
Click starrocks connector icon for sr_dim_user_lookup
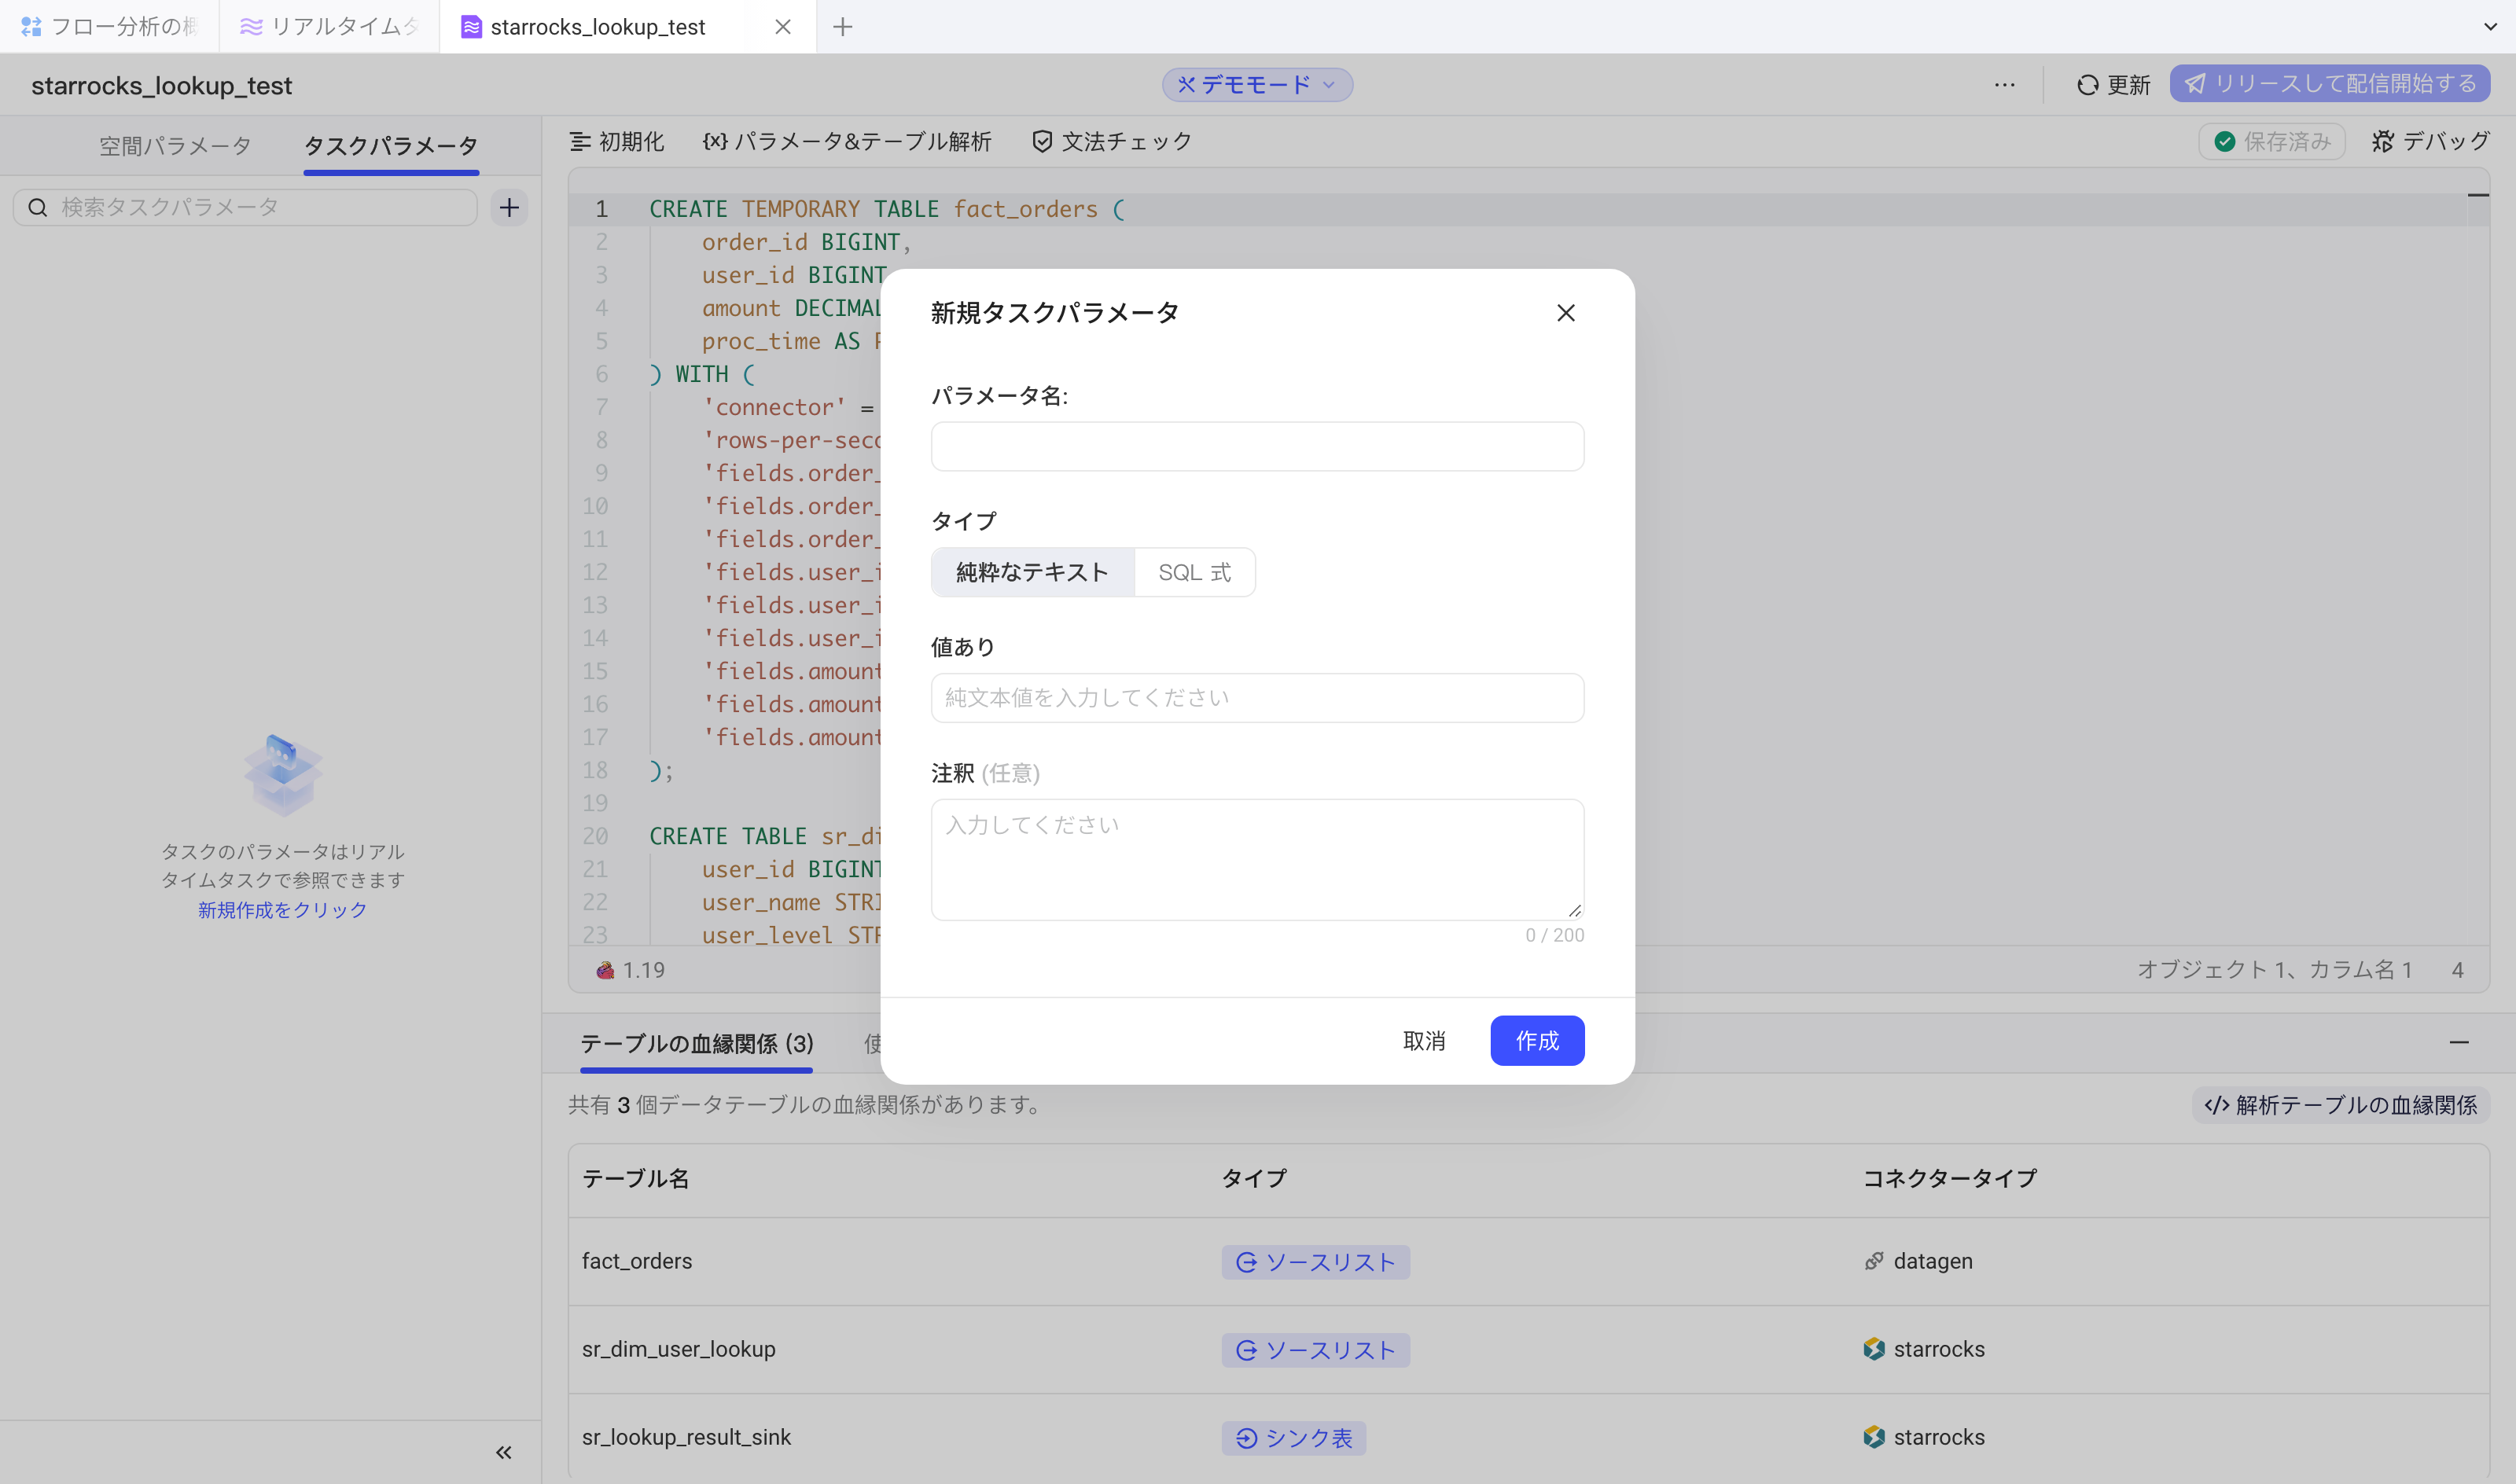click(1874, 1349)
